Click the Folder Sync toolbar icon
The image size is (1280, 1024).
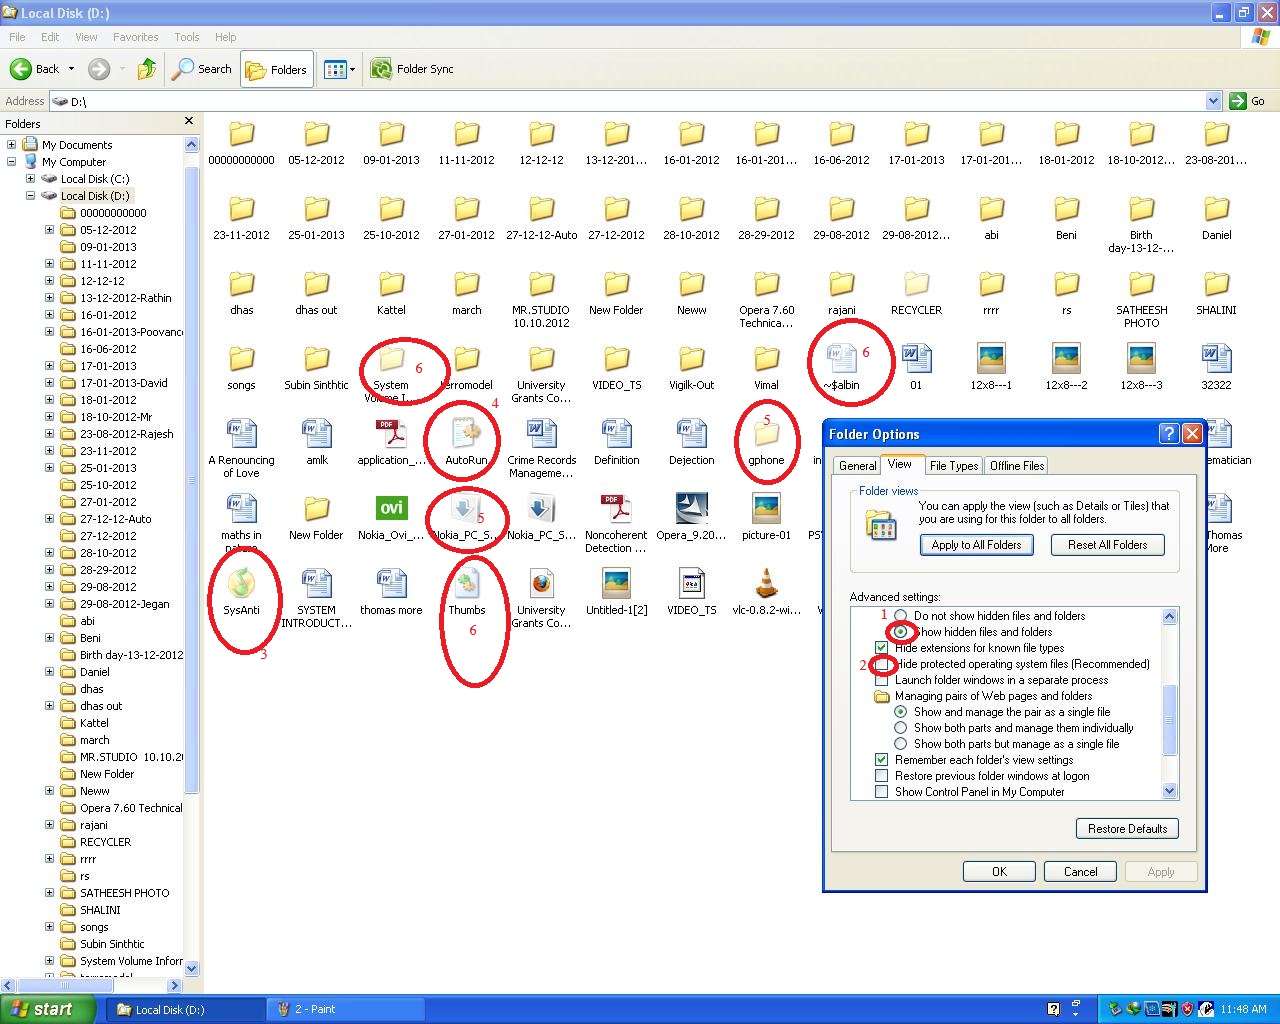(x=381, y=68)
